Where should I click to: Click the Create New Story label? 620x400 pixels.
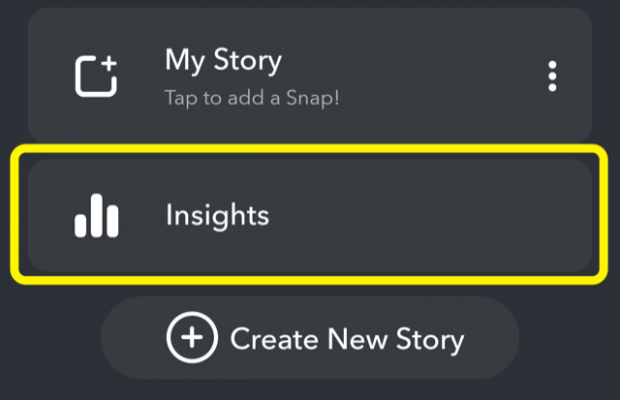347,339
